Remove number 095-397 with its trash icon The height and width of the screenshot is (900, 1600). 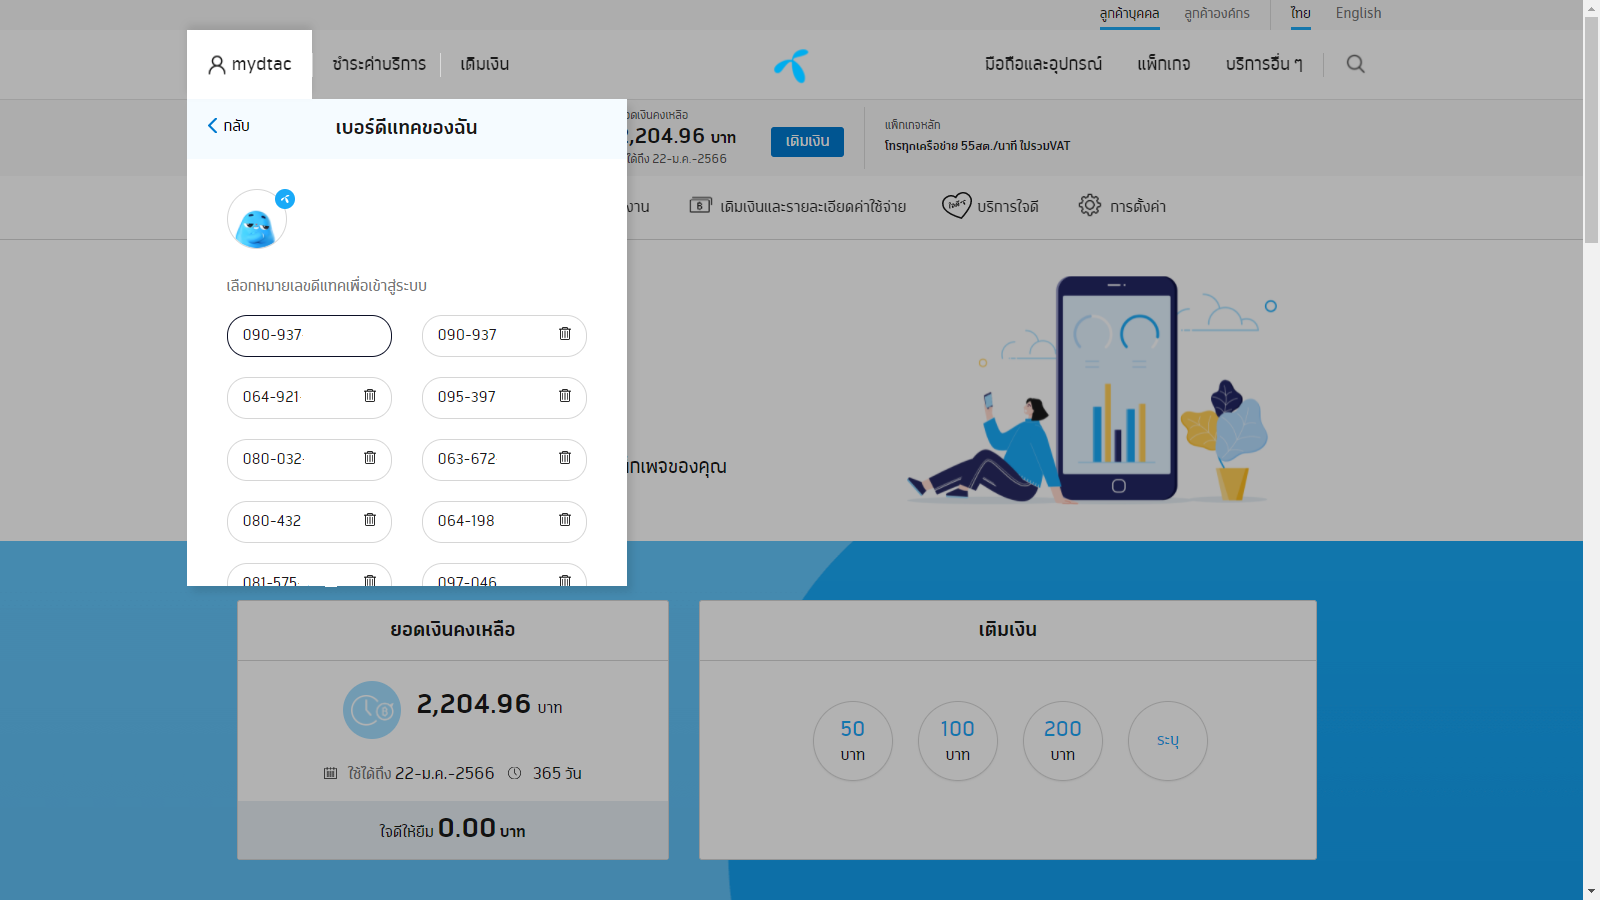tap(565, 396)
